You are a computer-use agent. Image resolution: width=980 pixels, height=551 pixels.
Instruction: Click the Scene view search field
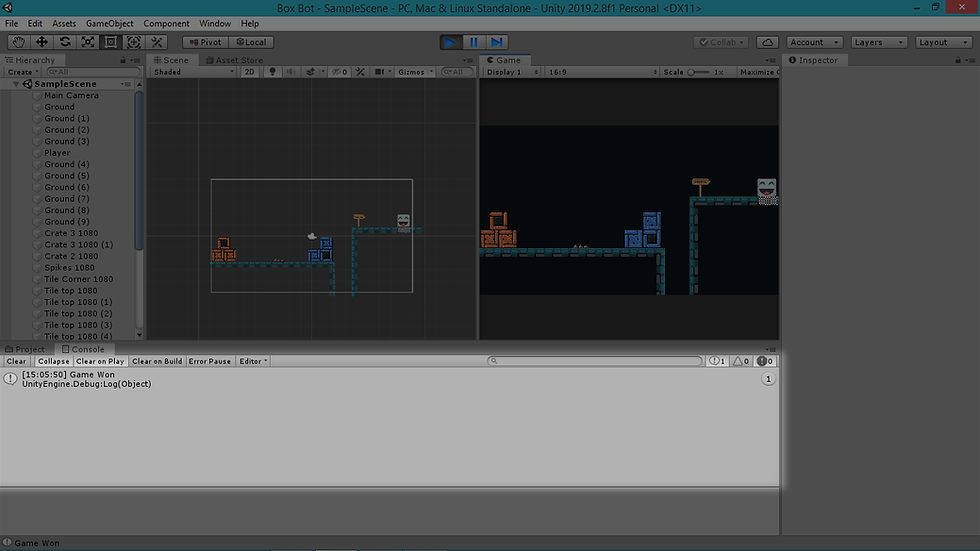456,72
